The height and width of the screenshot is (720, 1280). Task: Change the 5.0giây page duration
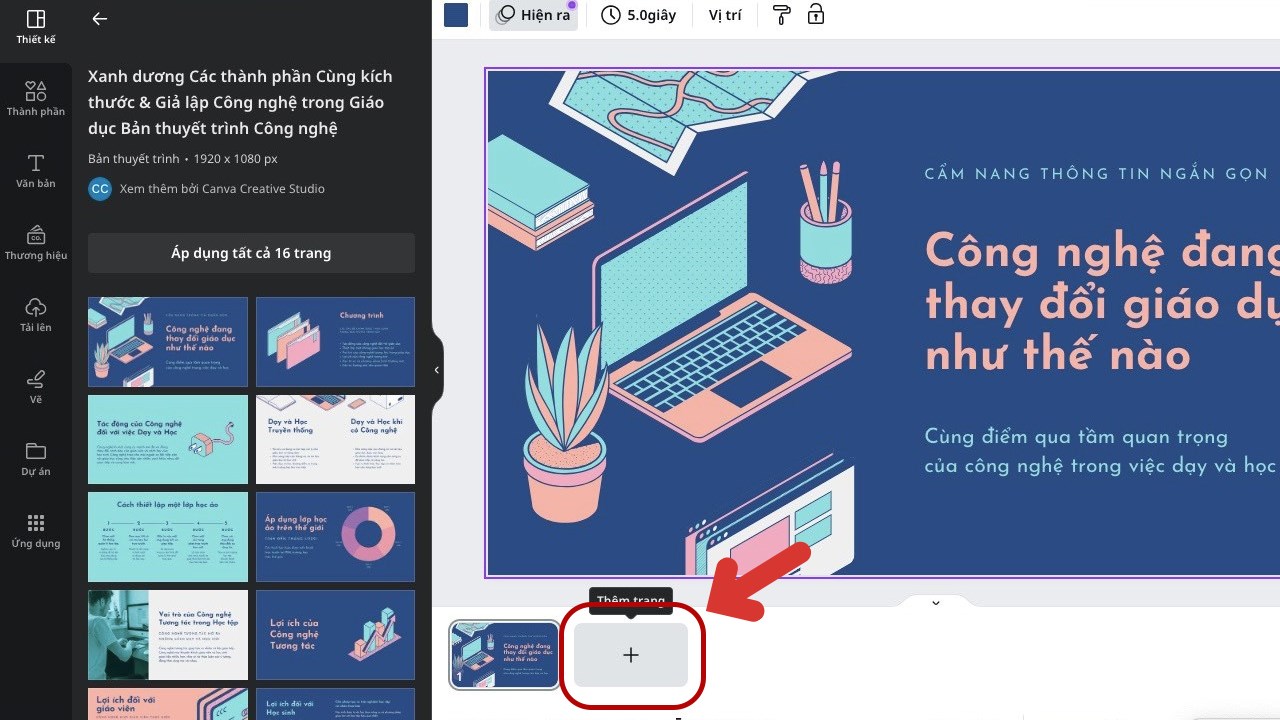click(x=639, y=15)
